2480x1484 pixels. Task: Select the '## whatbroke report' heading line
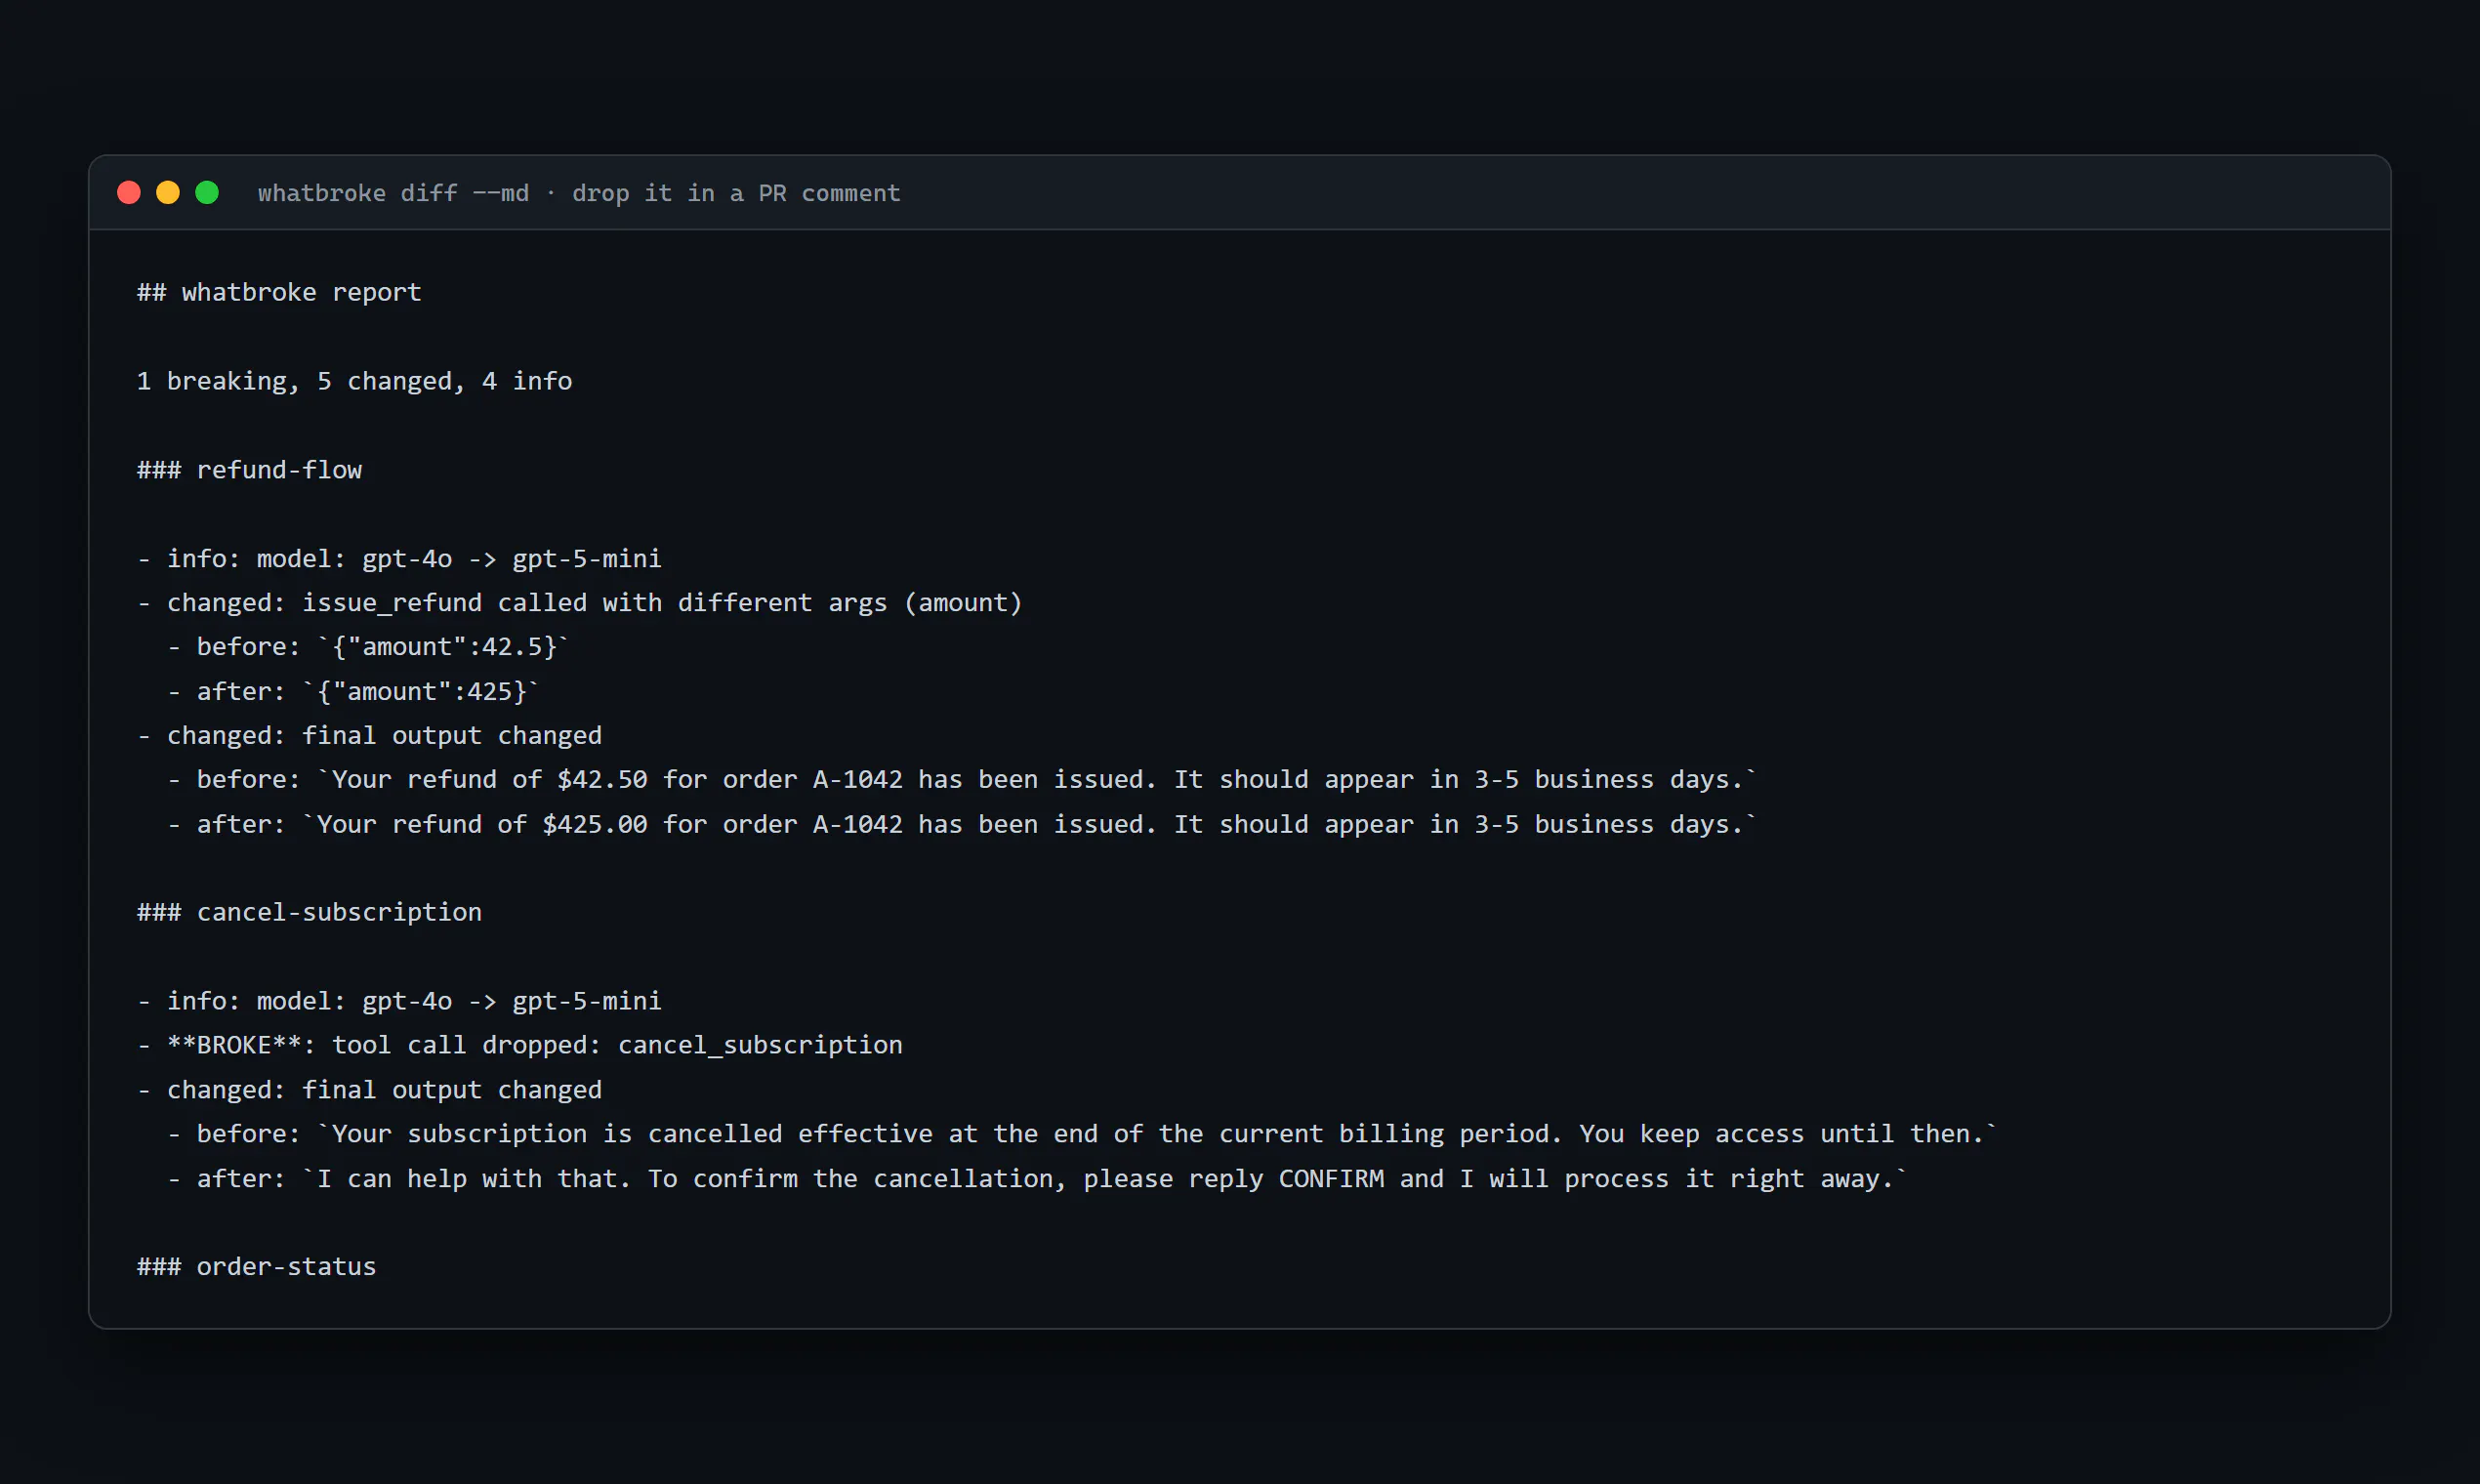point(279,292)
